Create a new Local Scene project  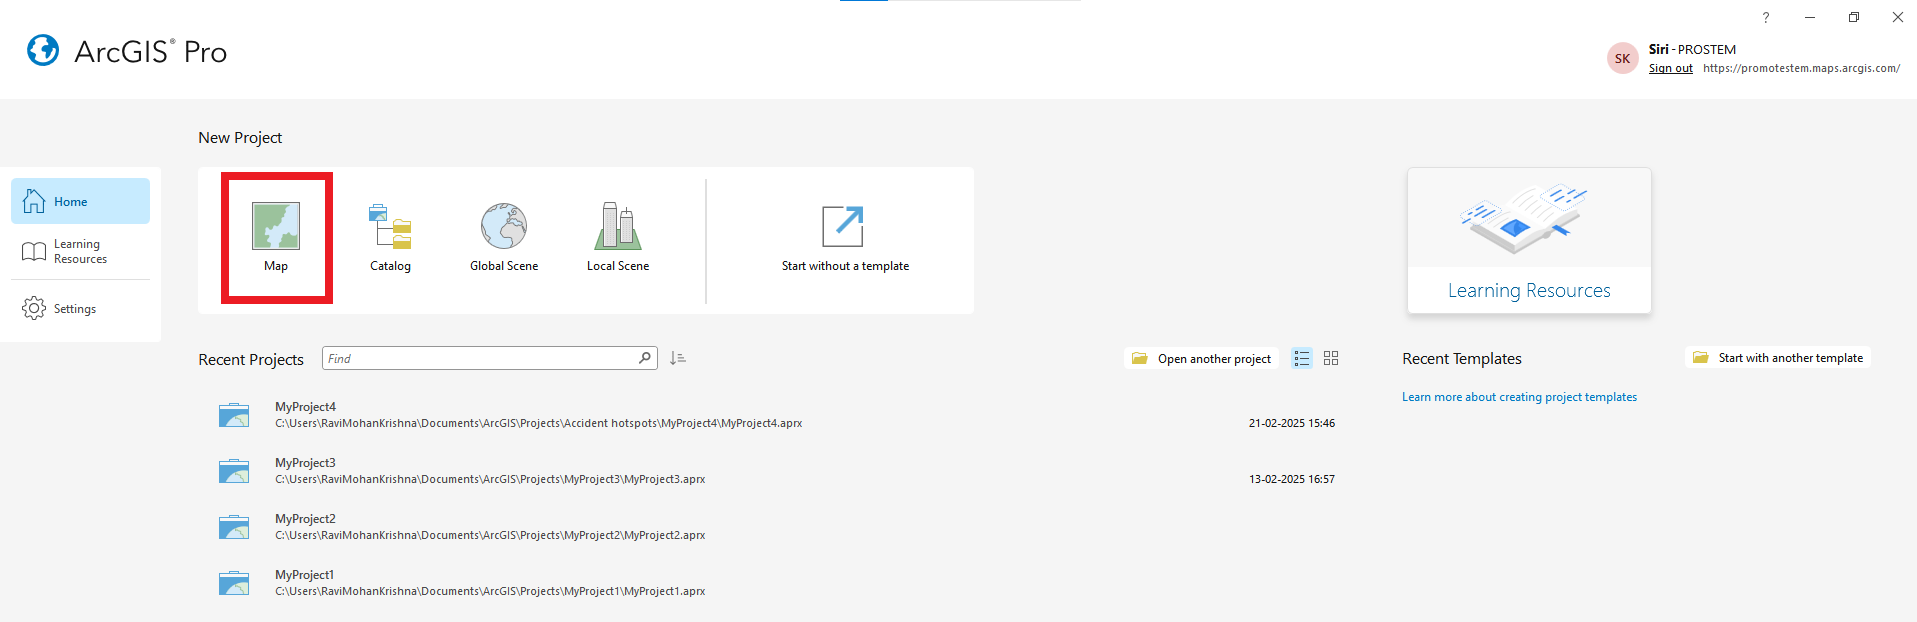pos(618,238)
